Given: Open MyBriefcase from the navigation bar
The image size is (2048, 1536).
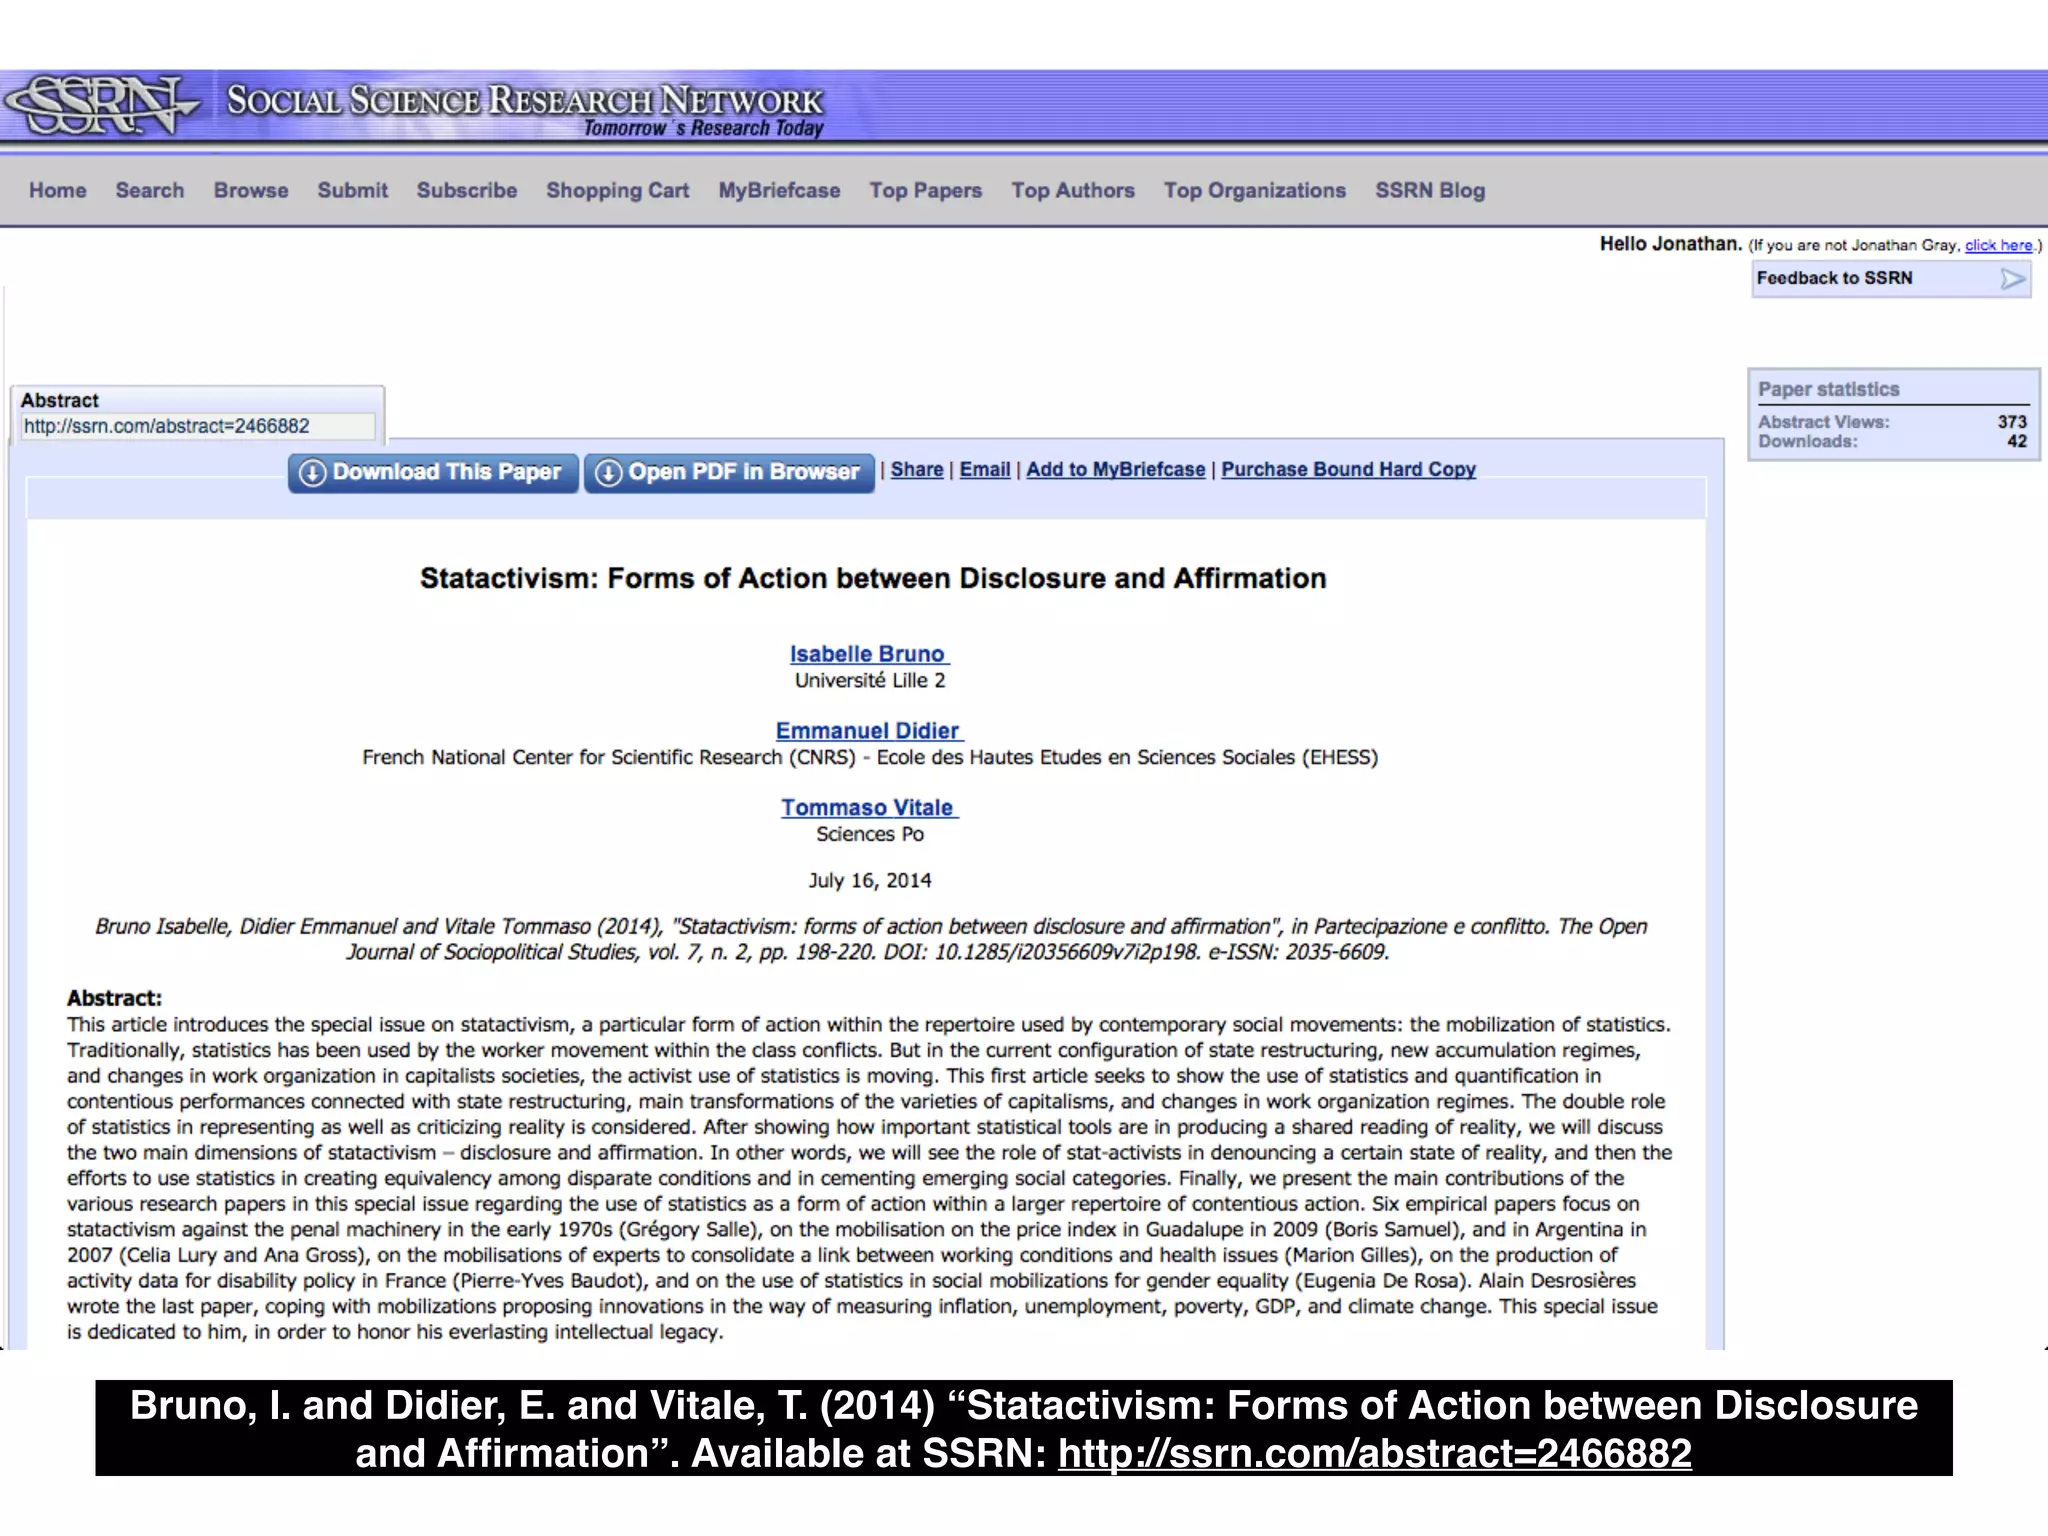Looking at the screenshot, I should click(779, 190).
